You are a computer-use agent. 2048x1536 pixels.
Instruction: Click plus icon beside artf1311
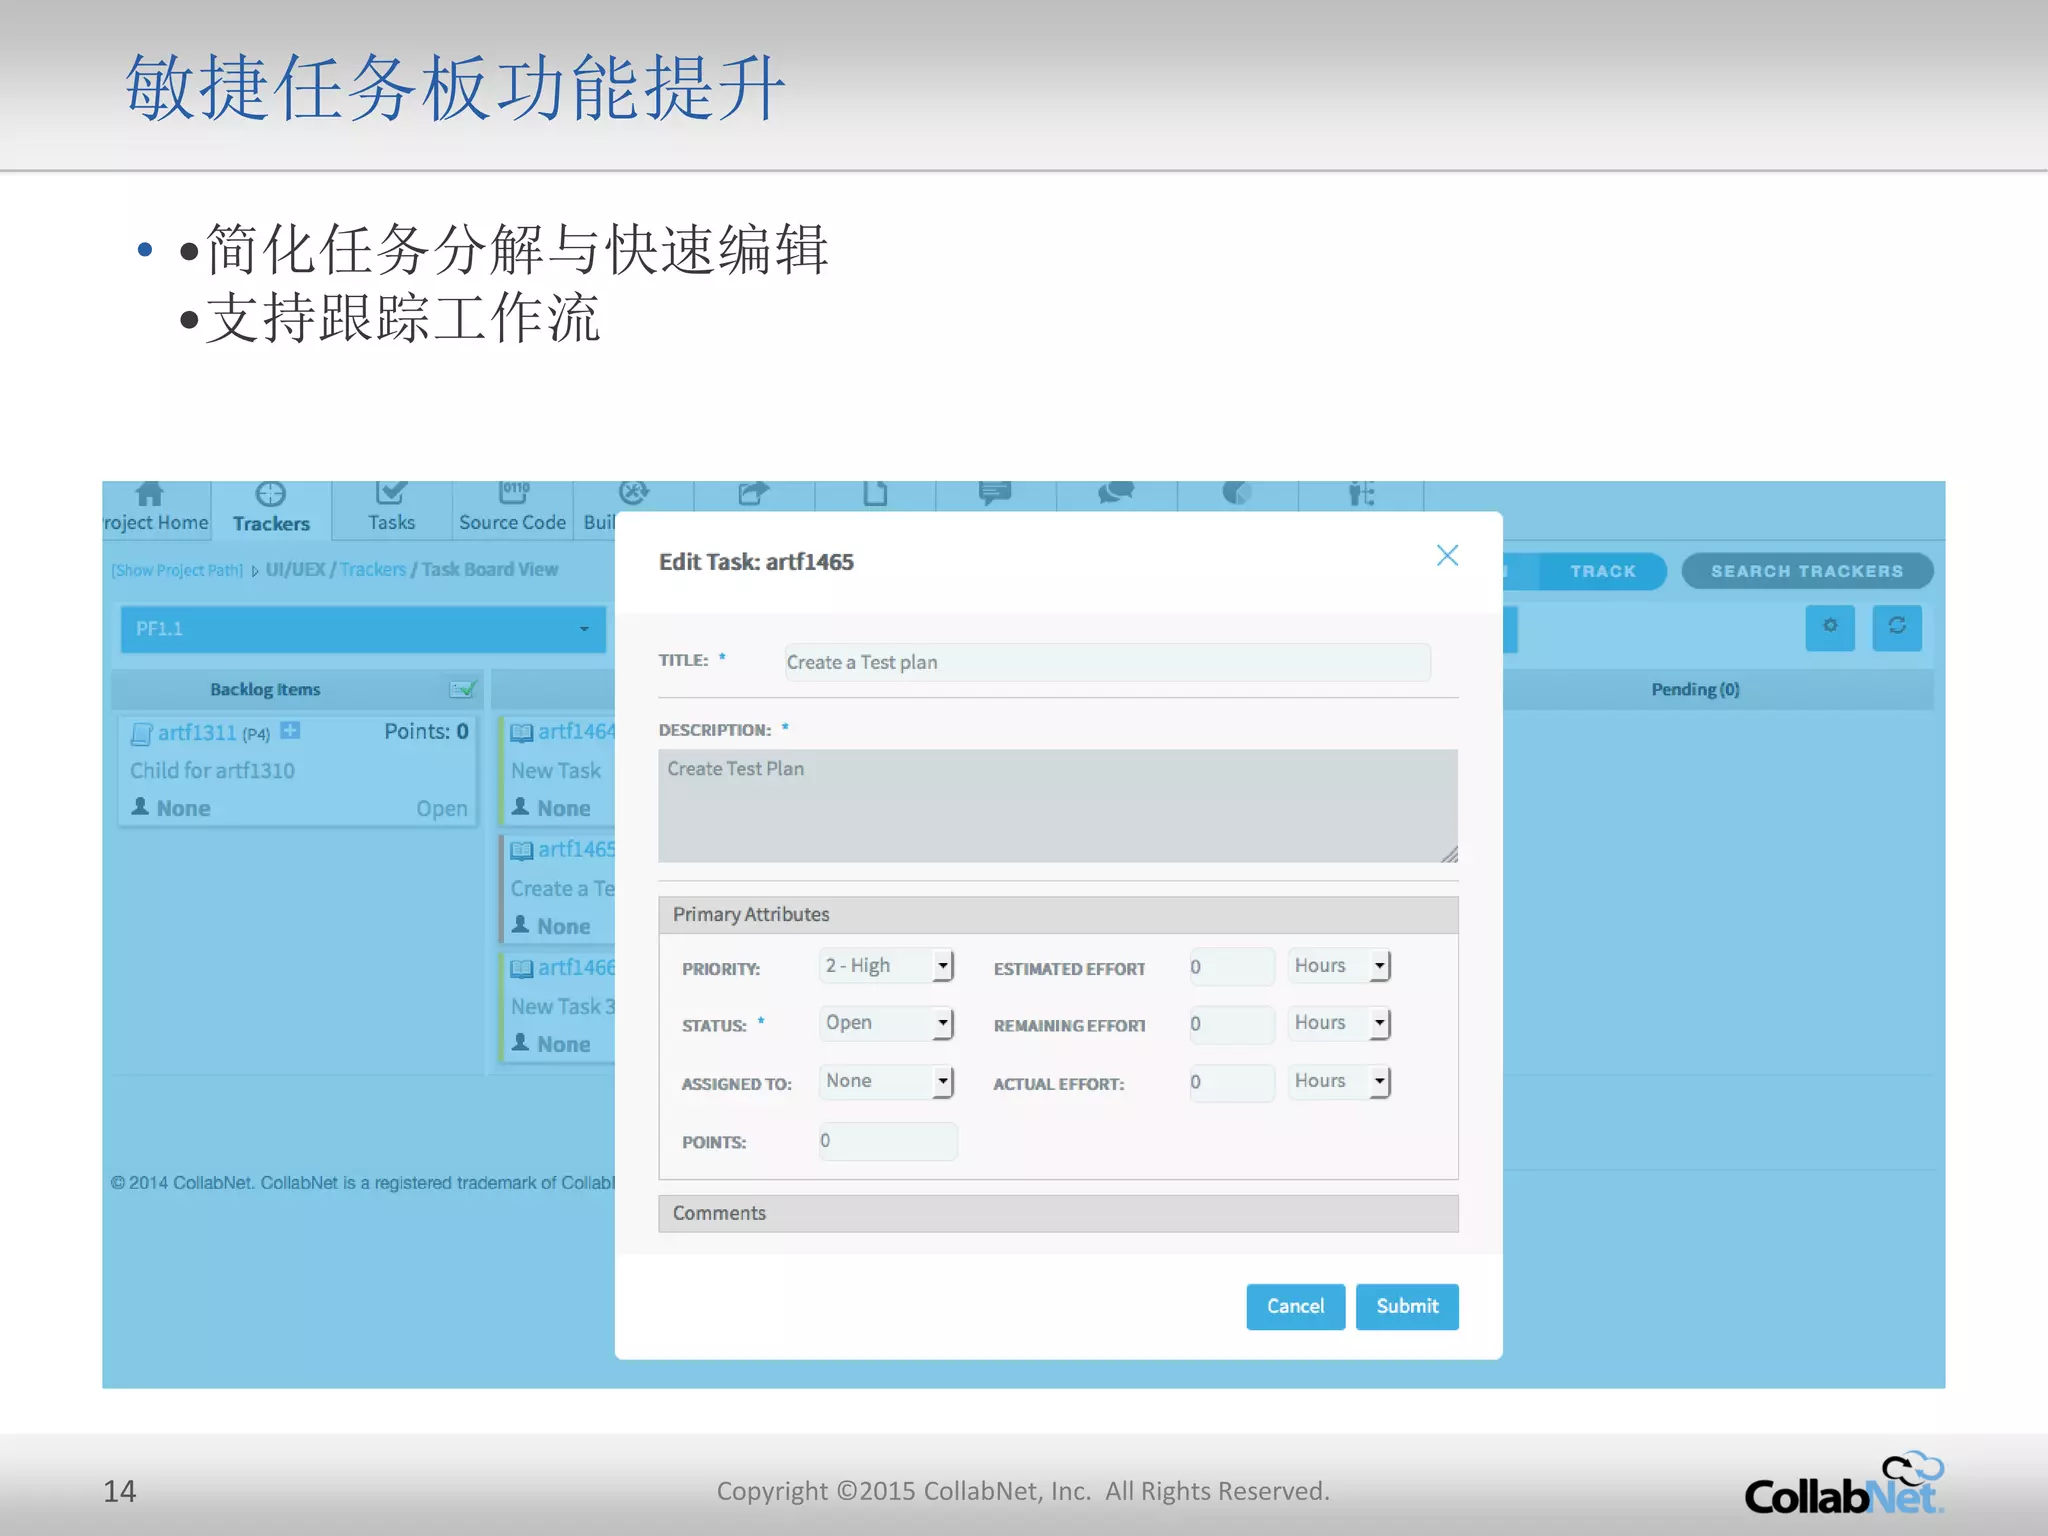click(290, 731)
